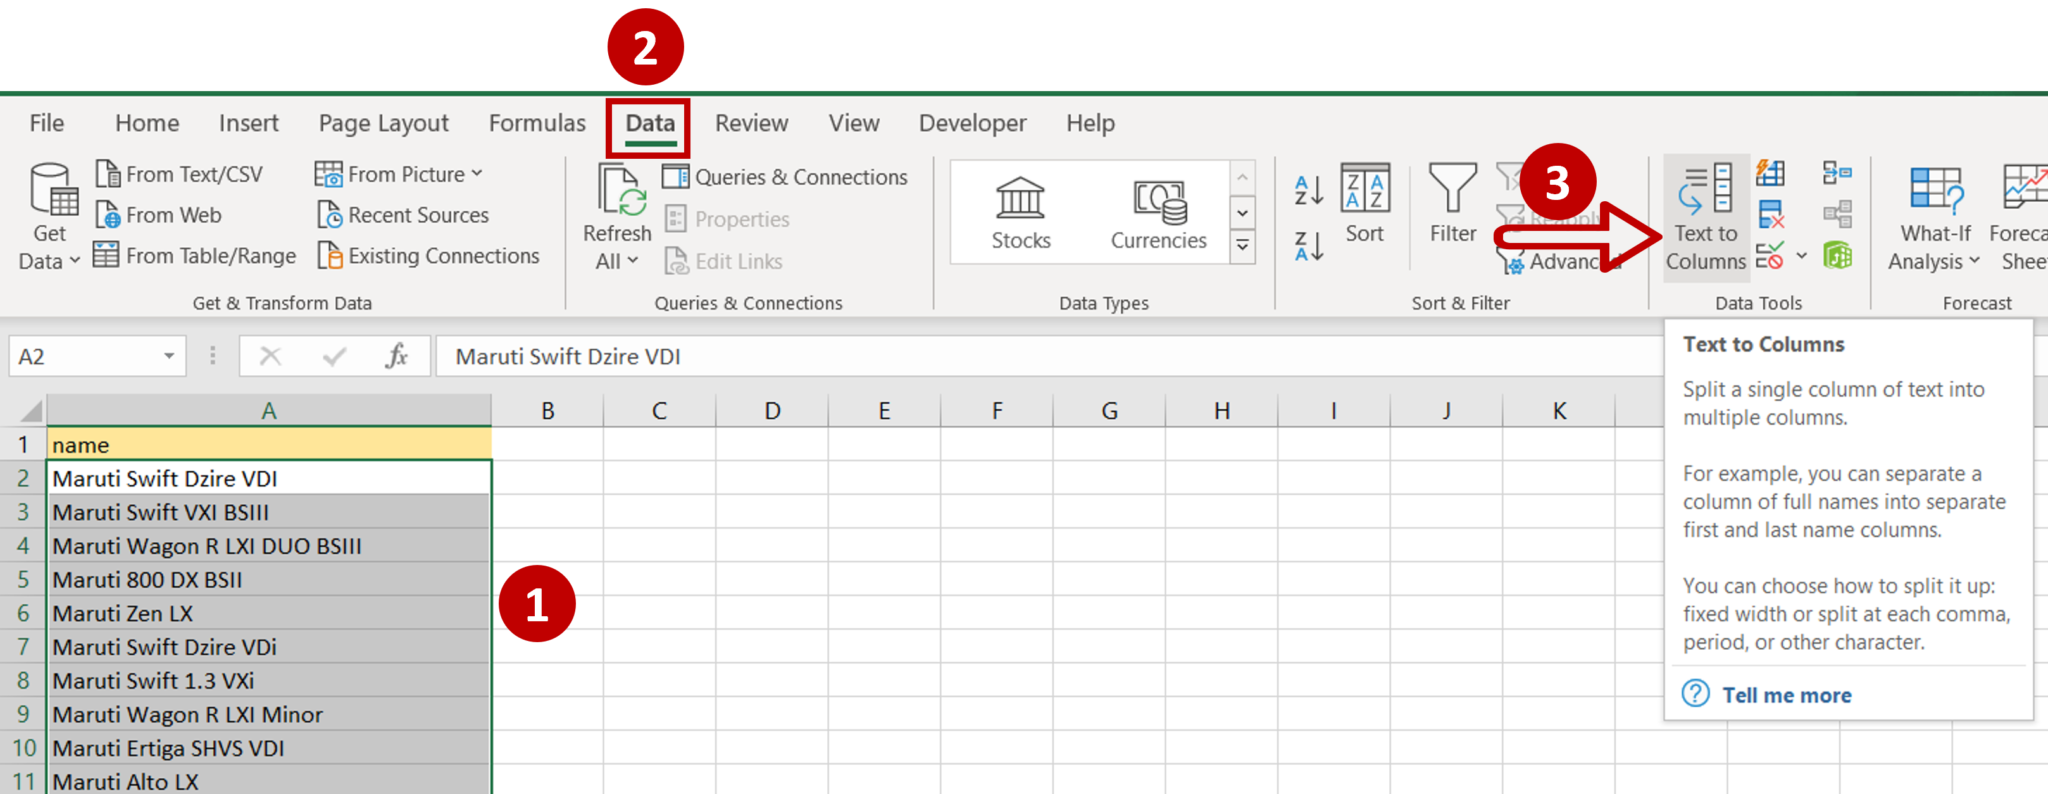The height and width of the screenshot is (794, 2048).
Task: Open Recent Sources
Action: [x=403, y=215]
